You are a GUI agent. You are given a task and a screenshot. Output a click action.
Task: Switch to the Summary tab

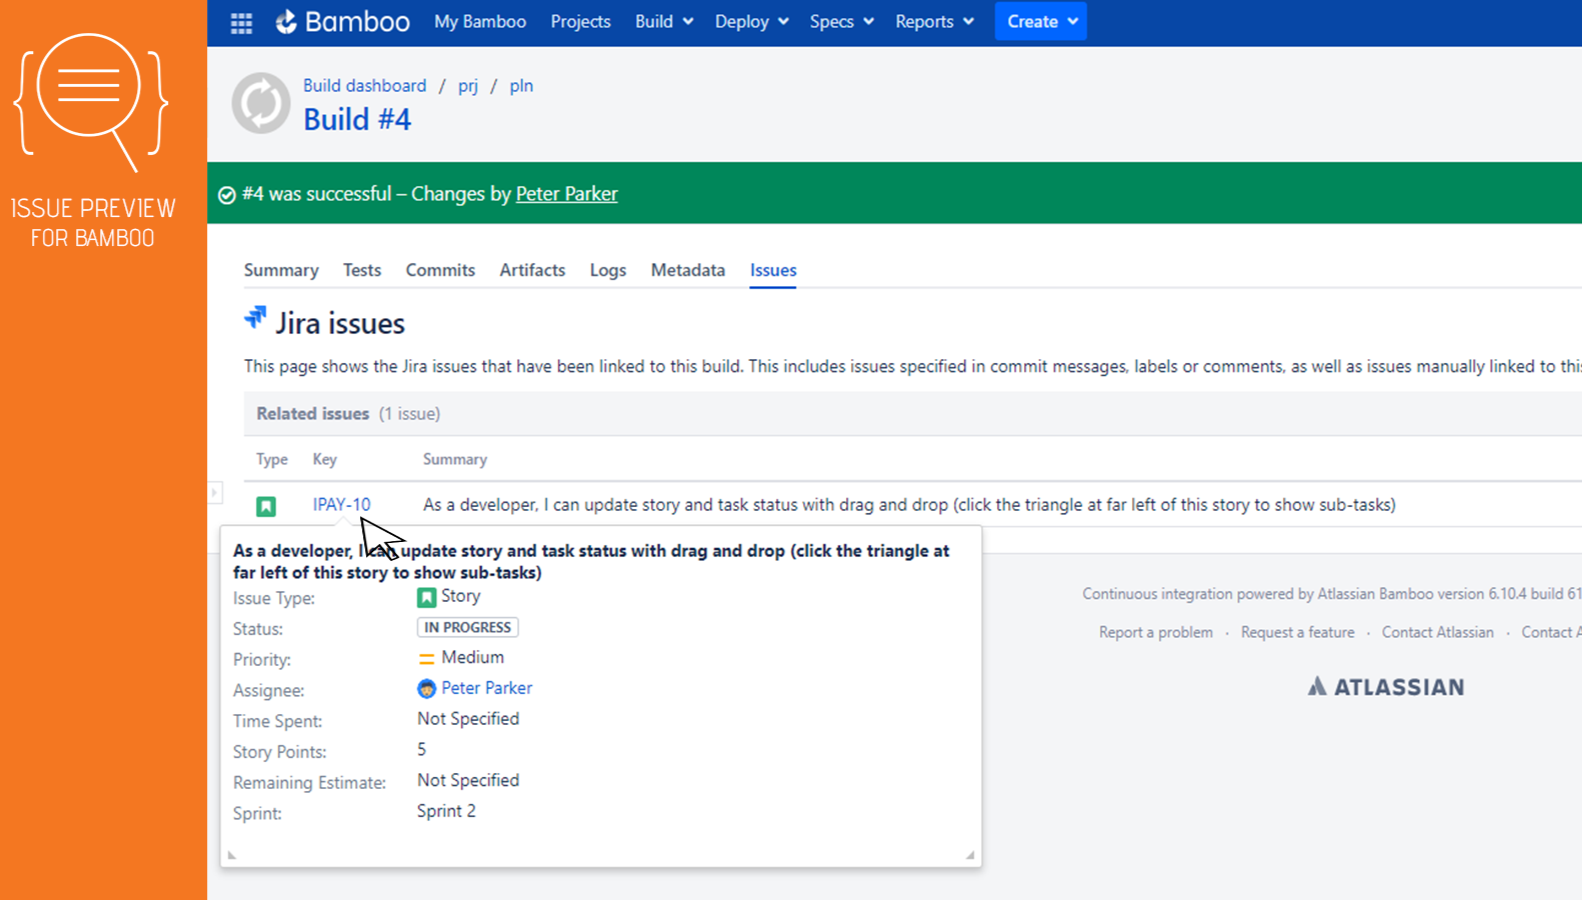coord(281,270)
